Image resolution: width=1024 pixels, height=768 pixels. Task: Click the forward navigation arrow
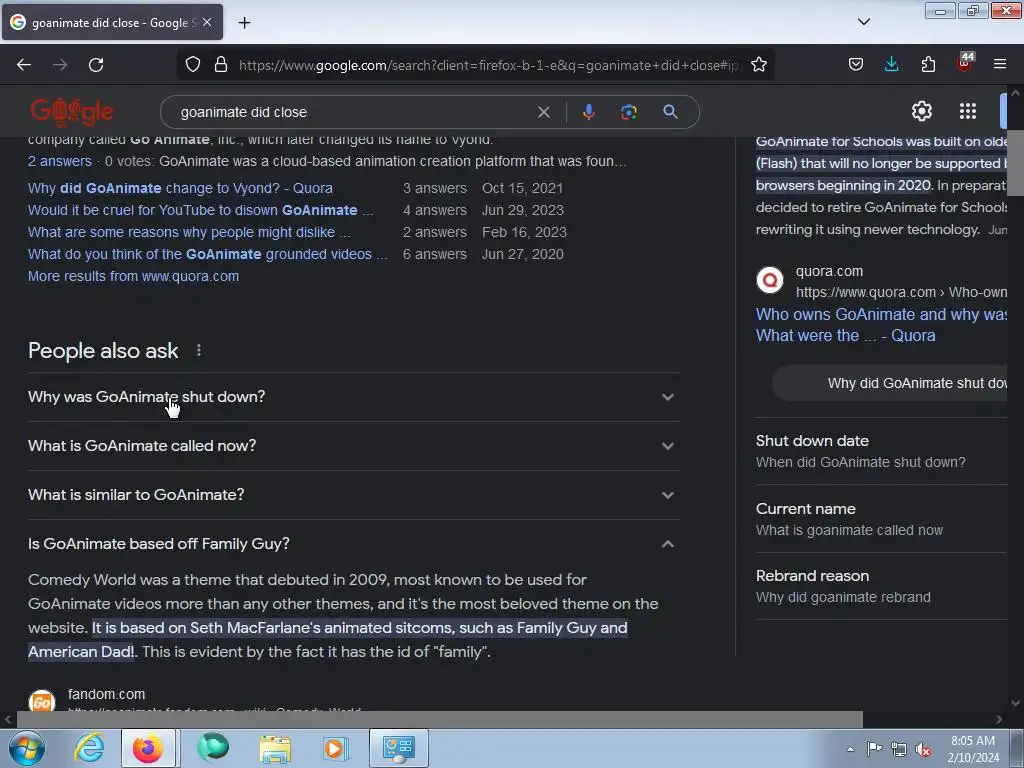coord(60,65)
